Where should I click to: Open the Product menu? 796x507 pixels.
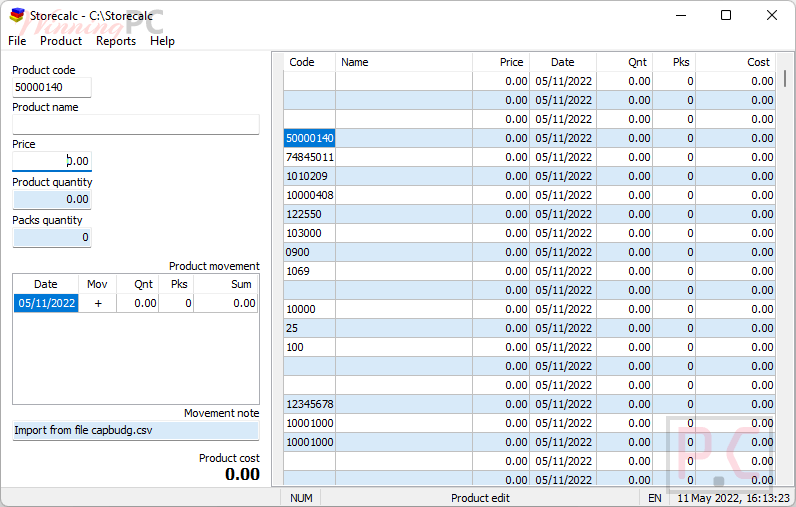point(61,41)
